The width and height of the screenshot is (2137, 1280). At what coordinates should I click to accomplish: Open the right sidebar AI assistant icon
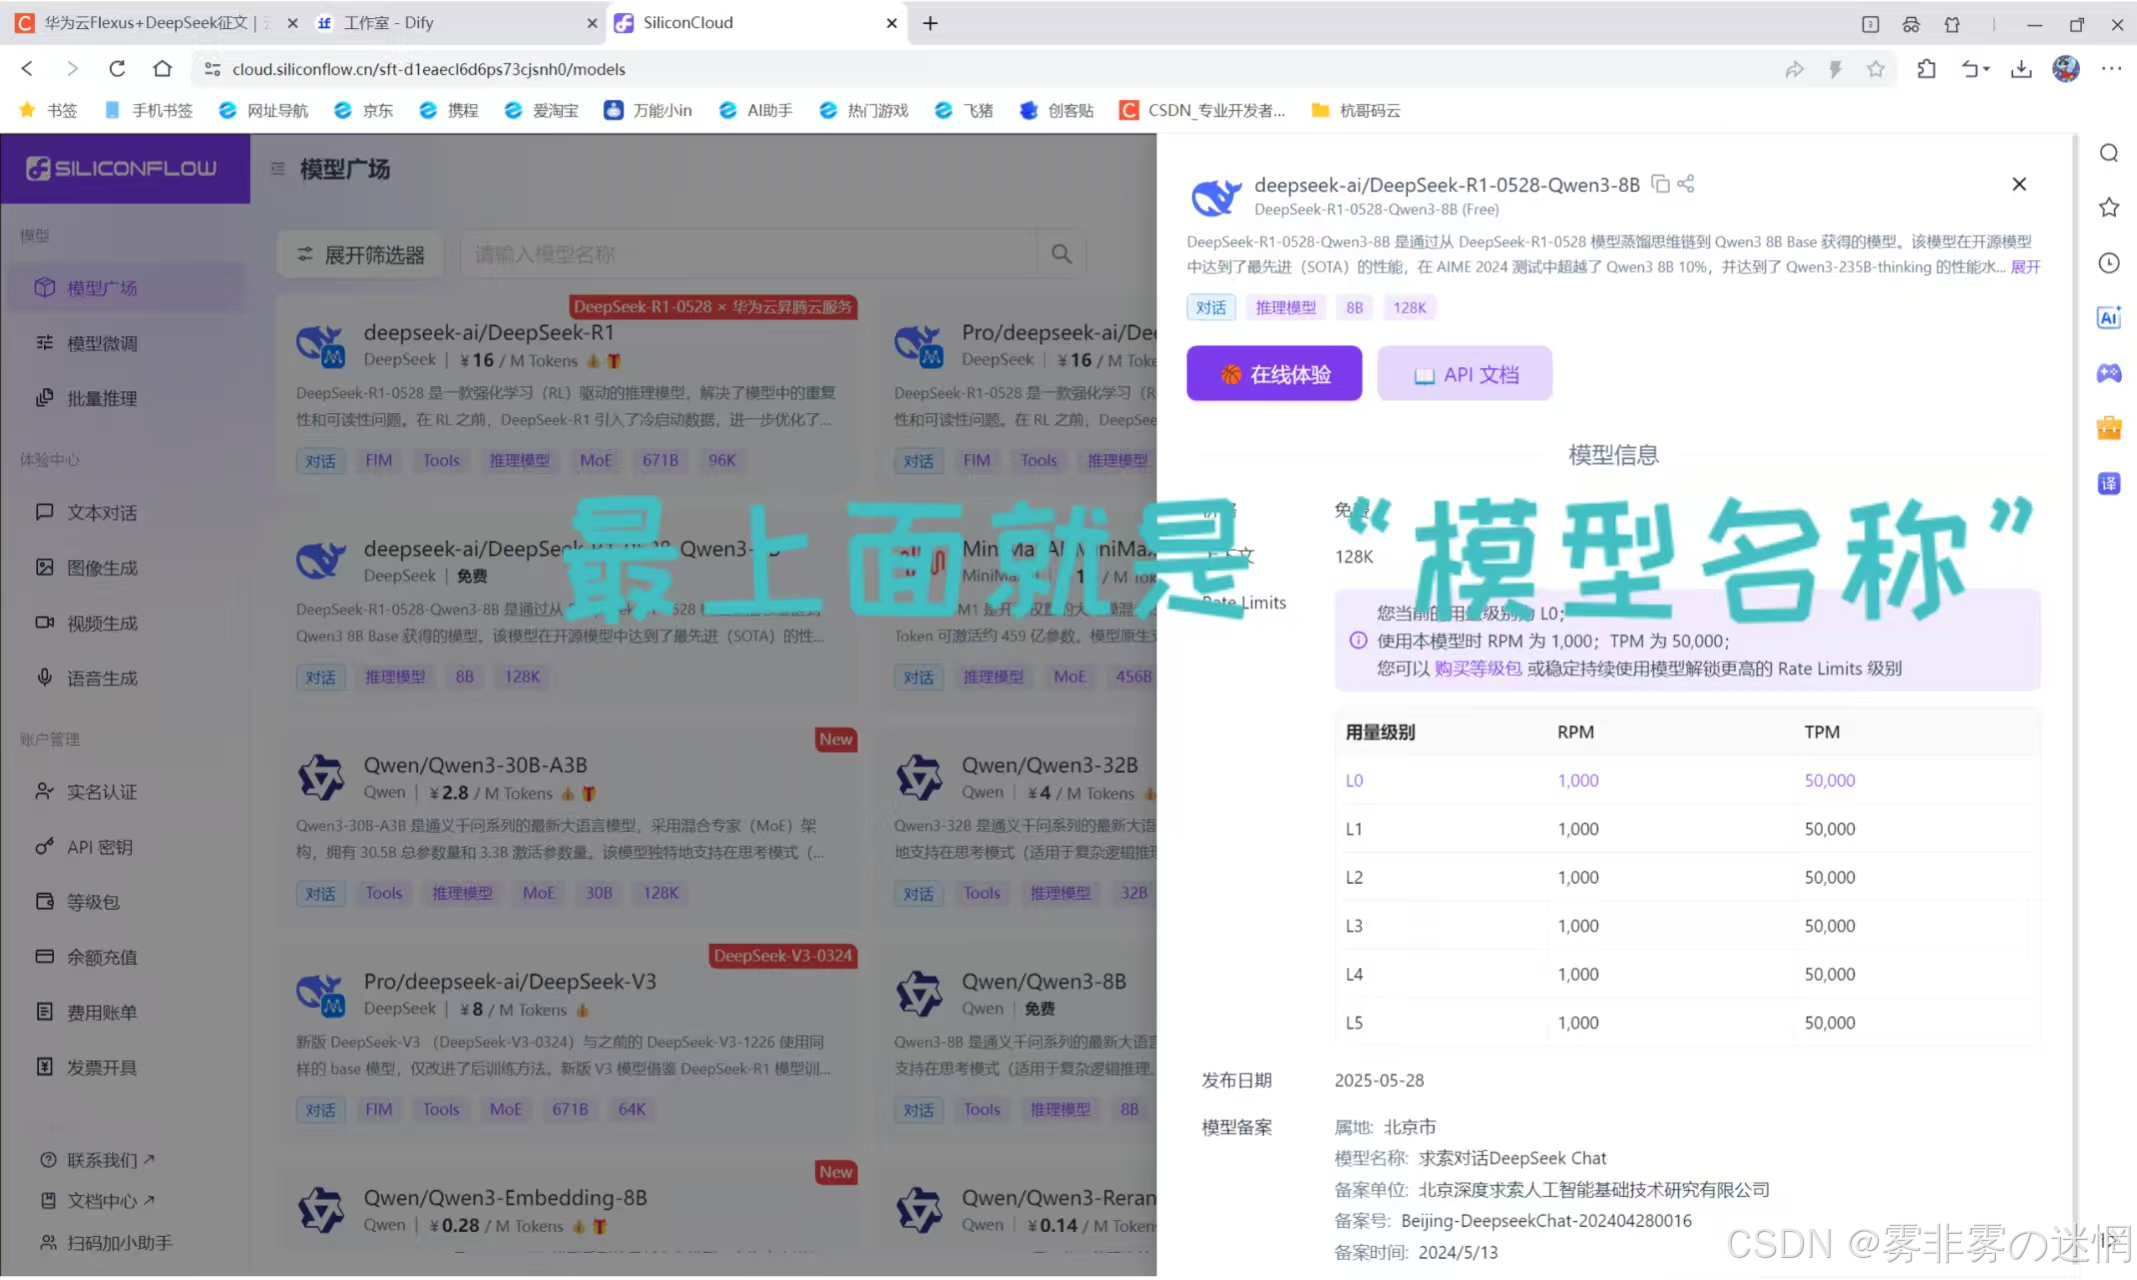[2109, 318]
